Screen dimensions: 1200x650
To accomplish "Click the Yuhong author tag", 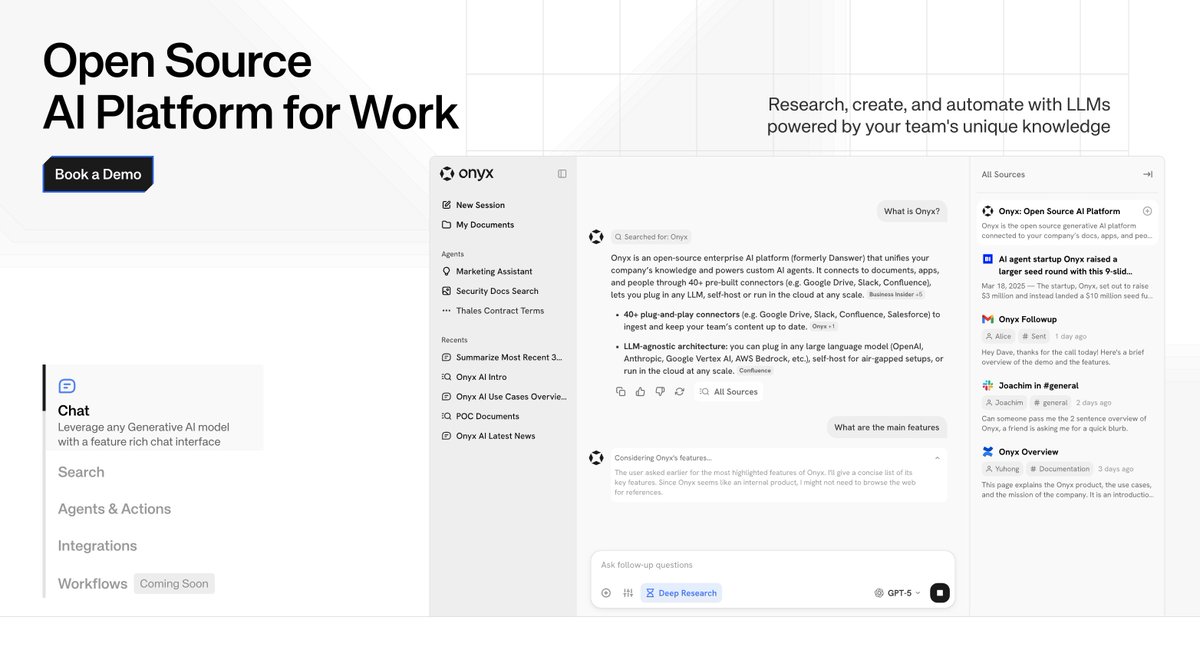I will click(x=1003, y=469).
